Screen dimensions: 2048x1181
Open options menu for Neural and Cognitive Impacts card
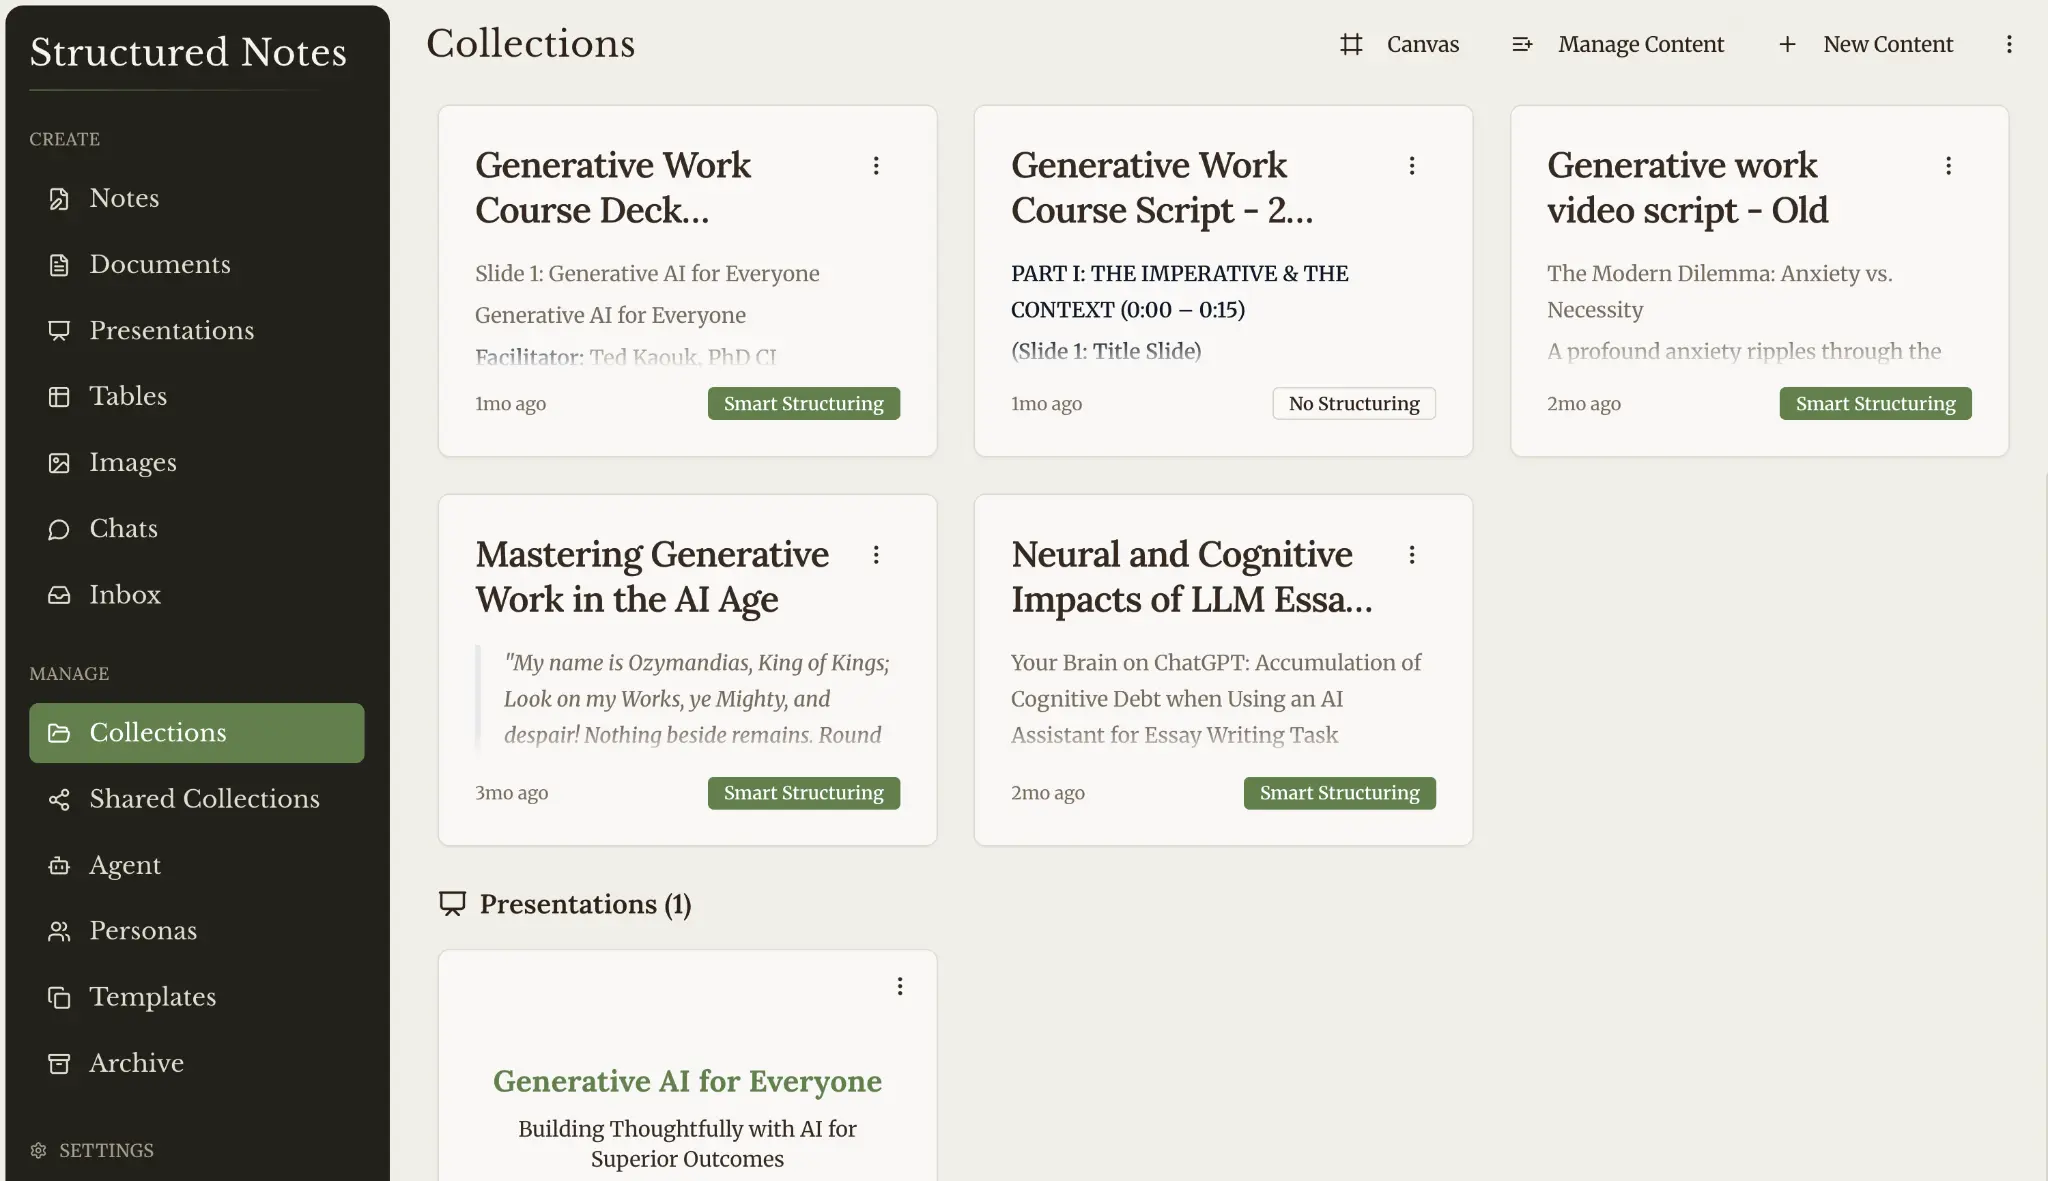1412,555
